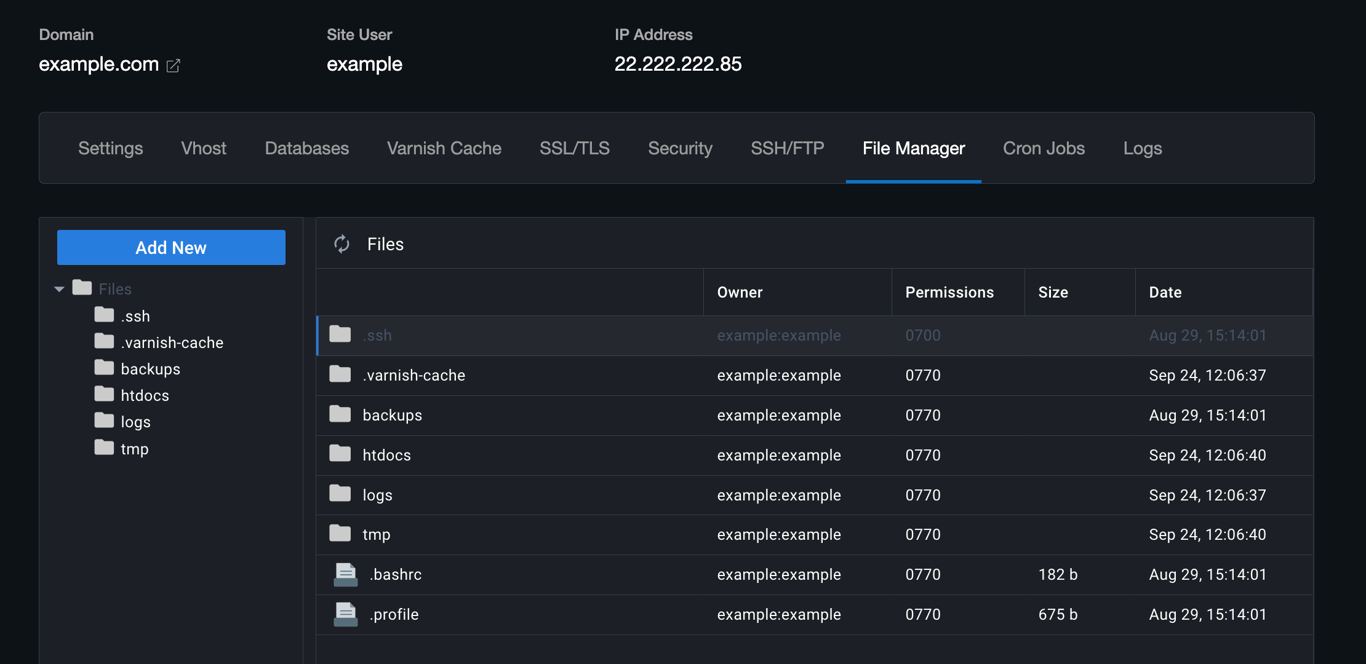Switch to the Cron Jobs tab
The height and width of the screenshot is (664, 1366).
[x=1043, y=148]
